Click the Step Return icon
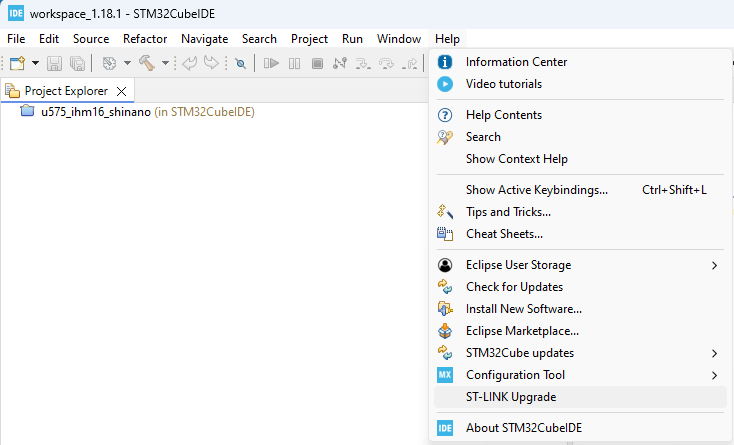Viewport: 734px width, 445px height. tap(410, 63)
